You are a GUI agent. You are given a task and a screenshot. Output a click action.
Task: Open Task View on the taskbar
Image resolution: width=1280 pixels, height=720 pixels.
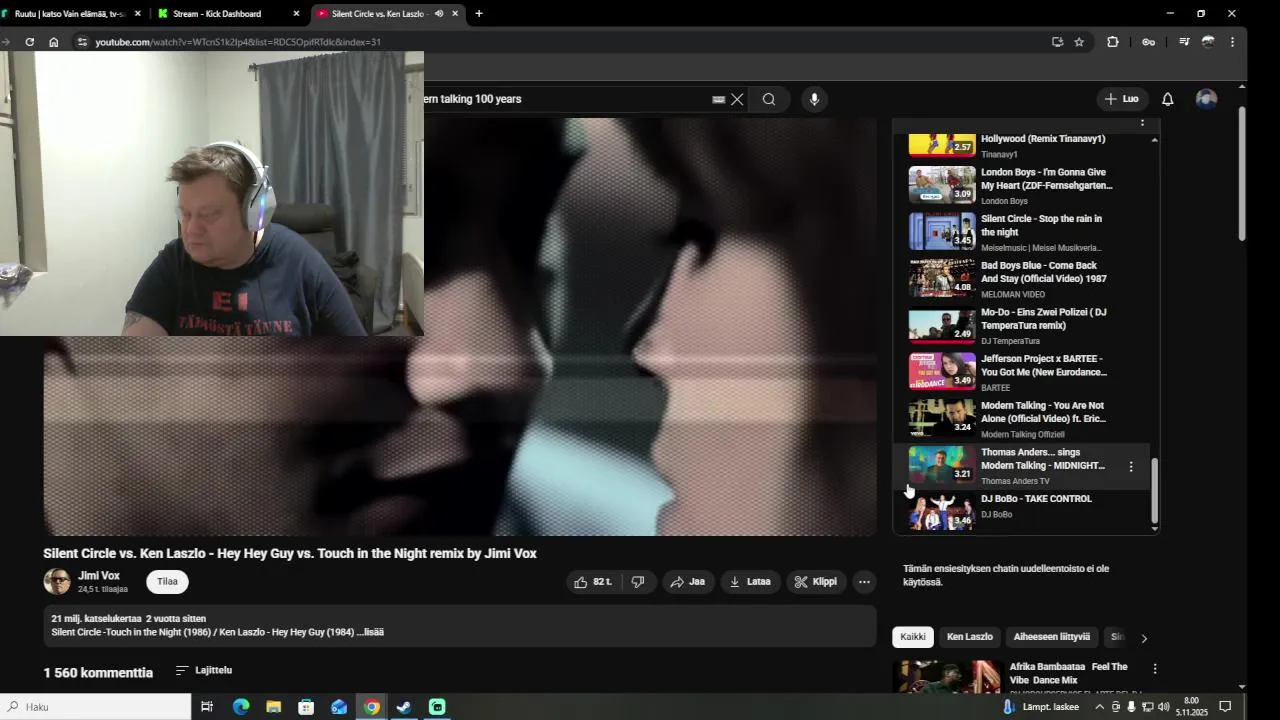pyautogui.click(x=207, y=707)
